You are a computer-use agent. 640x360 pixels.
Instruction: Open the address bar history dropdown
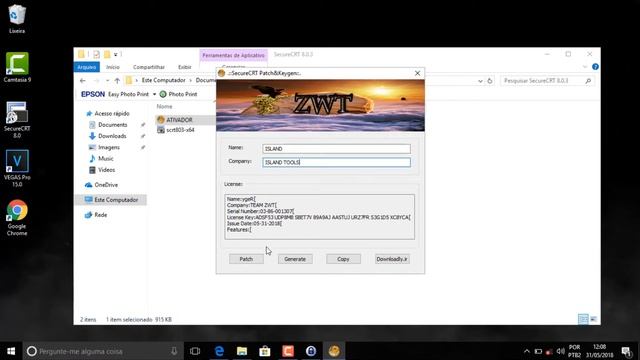[480, 81]
